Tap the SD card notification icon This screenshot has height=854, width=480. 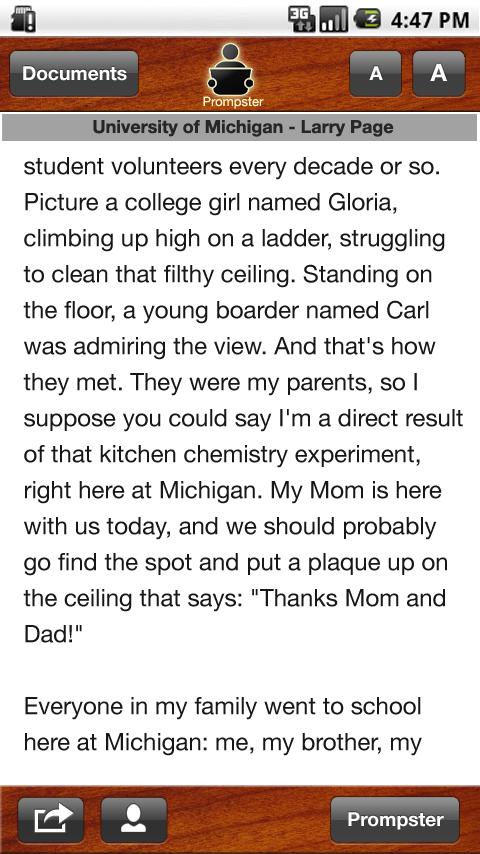pyautogui.click(x=23, y=20)
